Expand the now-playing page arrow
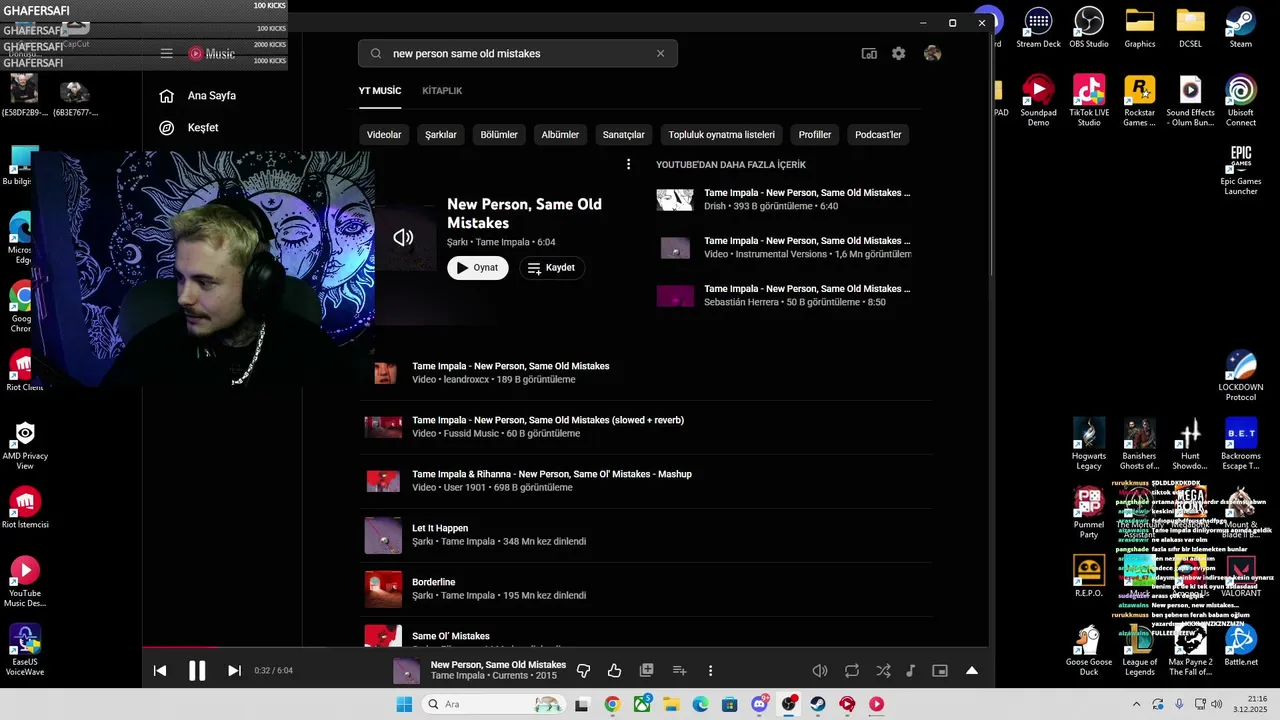 971,671
